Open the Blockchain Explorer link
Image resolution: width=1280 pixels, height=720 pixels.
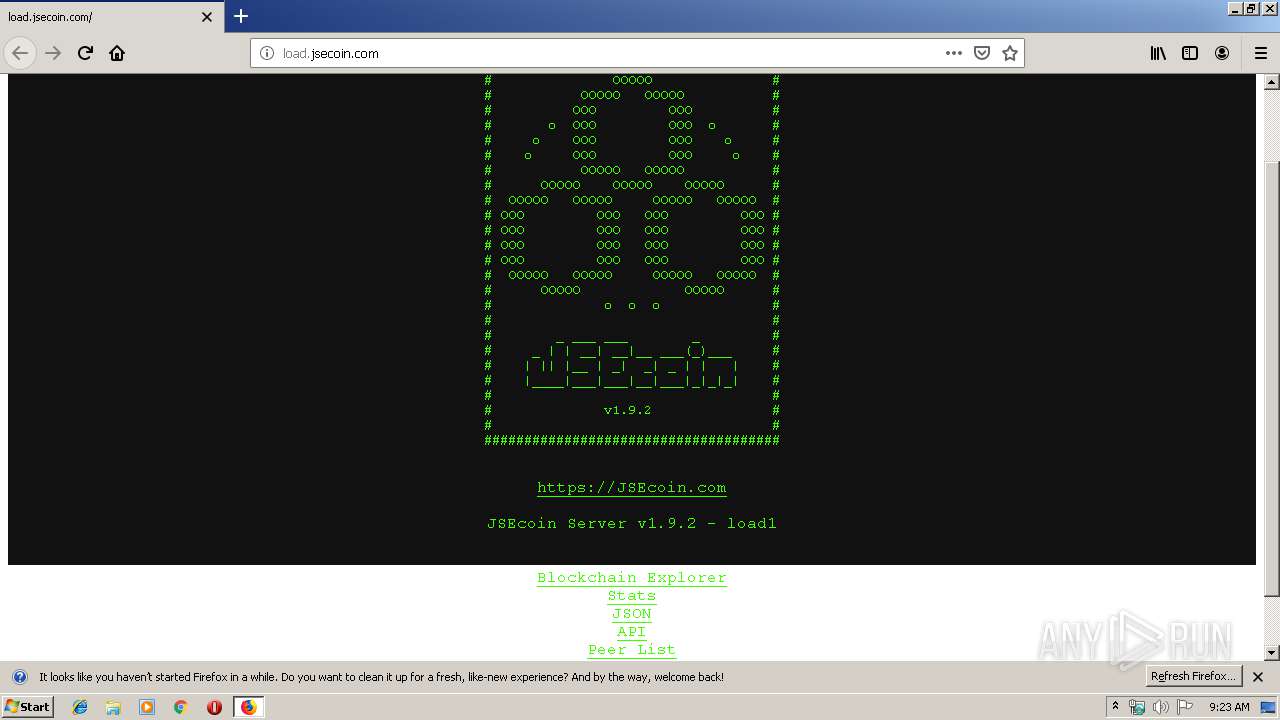tap(632, 578)
